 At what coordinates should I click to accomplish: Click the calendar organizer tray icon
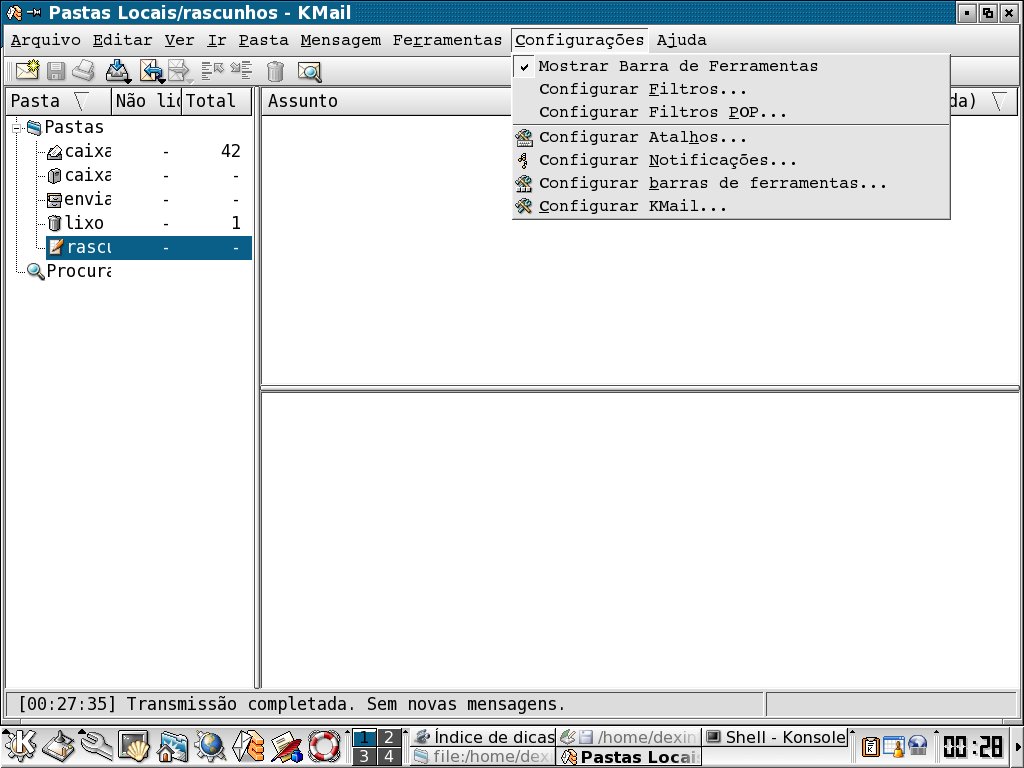[894, 746]
